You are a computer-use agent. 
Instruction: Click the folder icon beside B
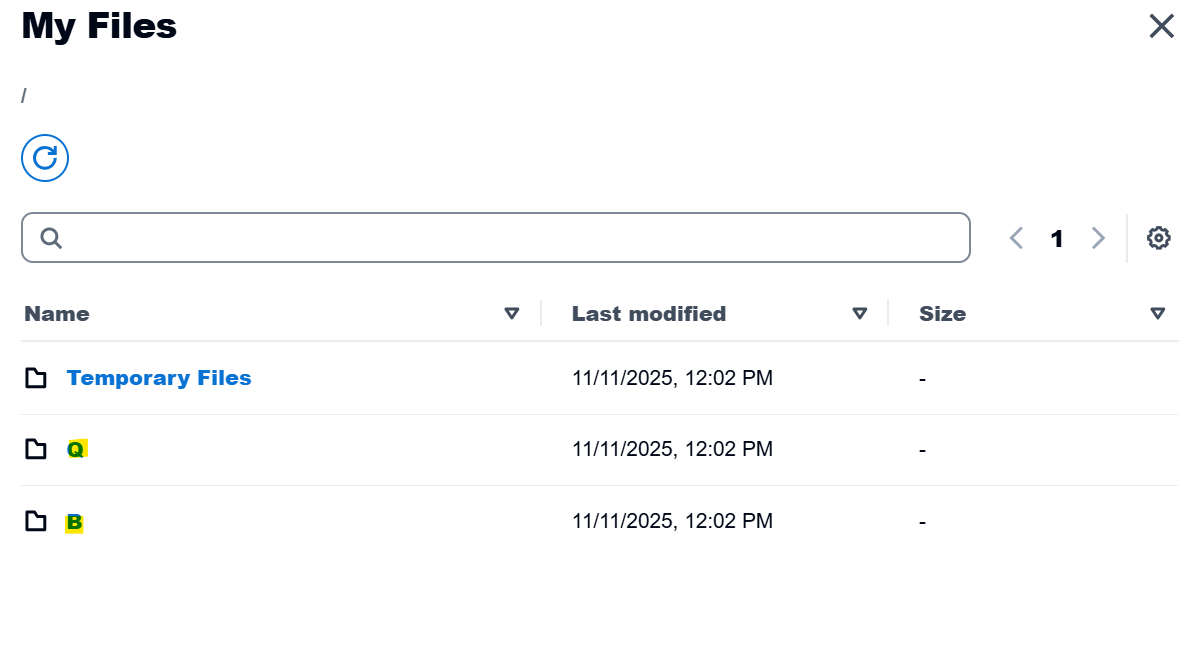click(x=36, y=521)
